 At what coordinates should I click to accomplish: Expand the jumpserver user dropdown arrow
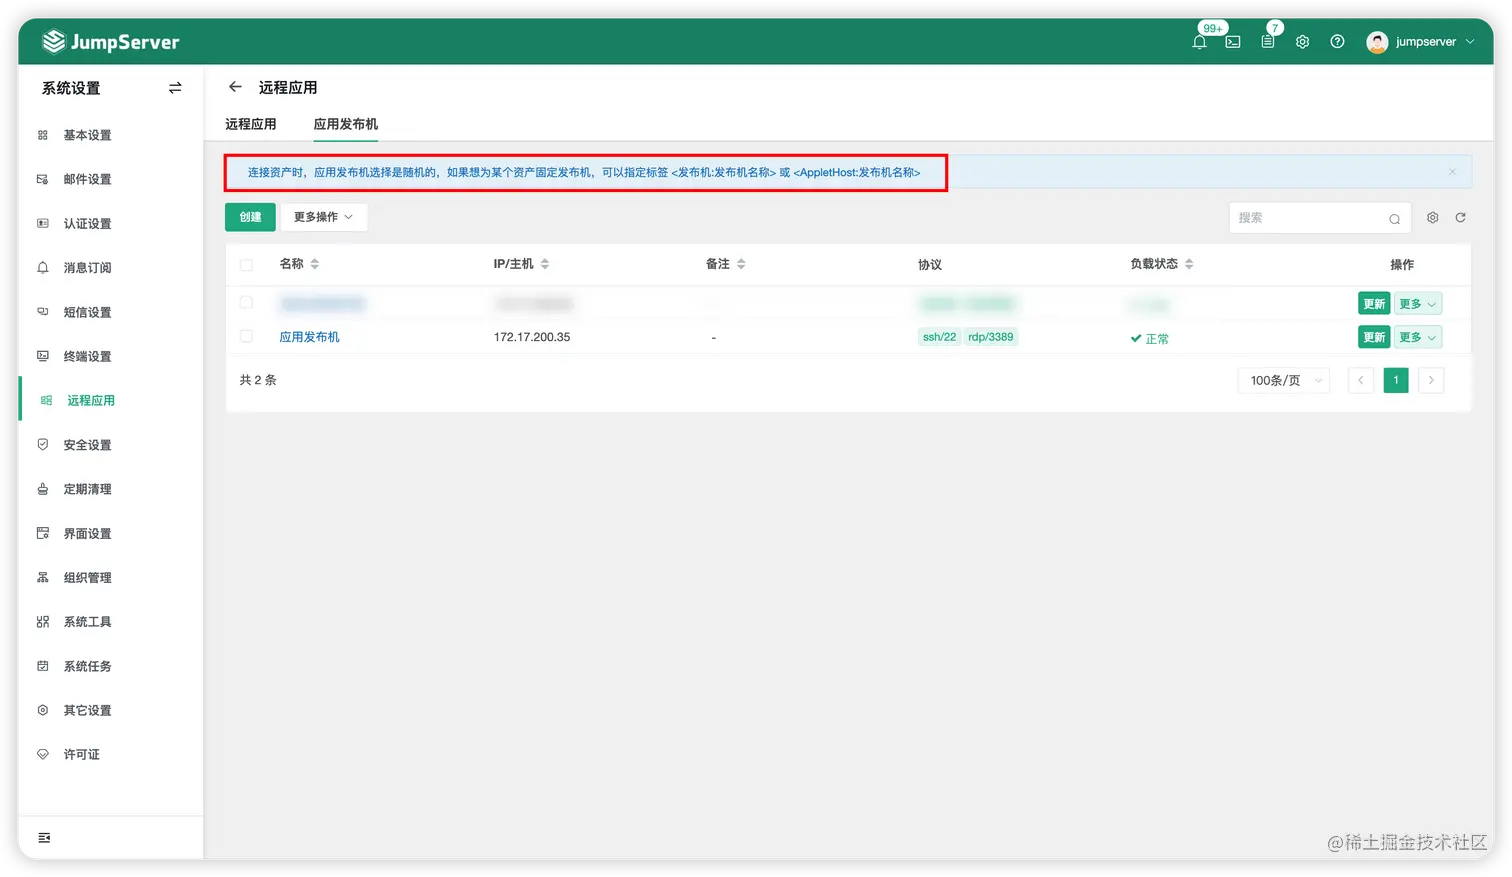click(x=1470, y=42)
